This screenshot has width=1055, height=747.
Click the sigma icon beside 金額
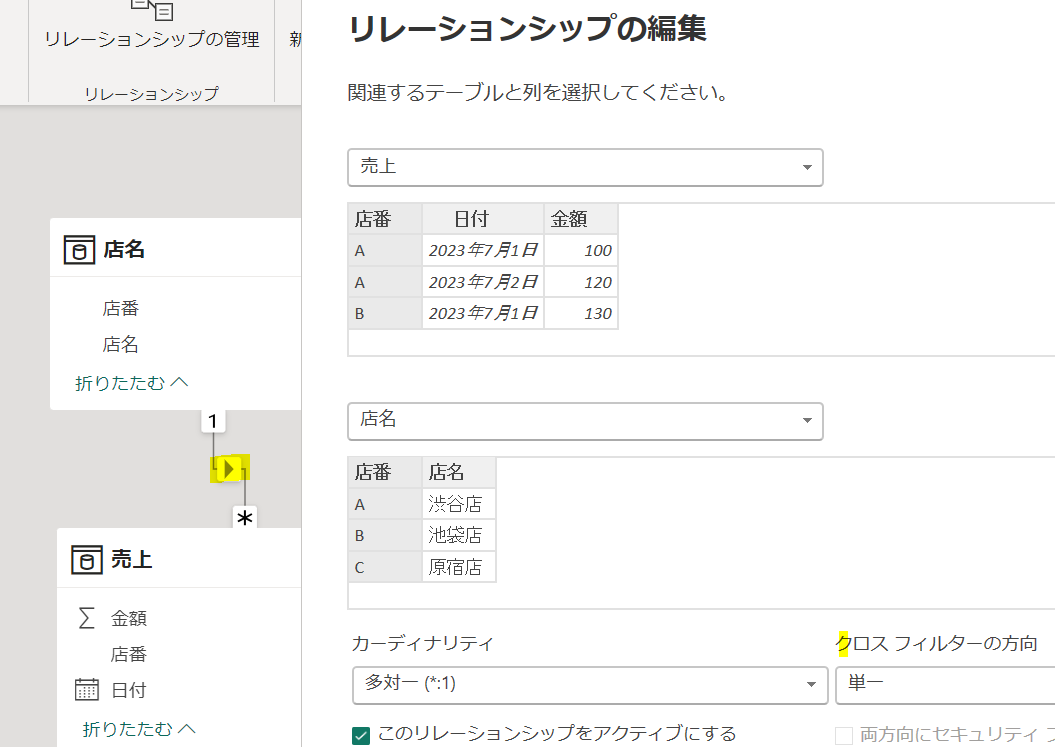coord(87,618)
